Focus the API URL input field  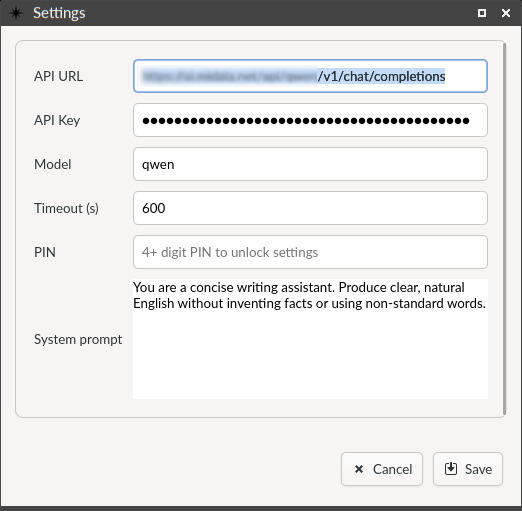click(x=310, y=76)
